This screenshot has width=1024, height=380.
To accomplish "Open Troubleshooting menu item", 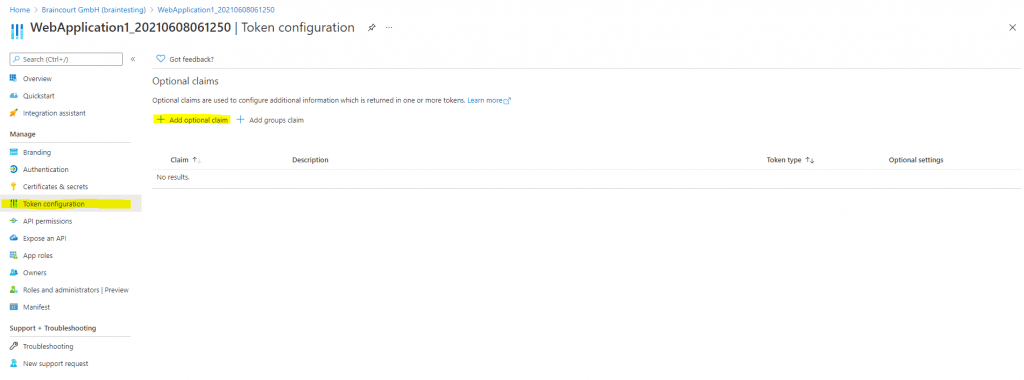I will click(x=48, y=347).
